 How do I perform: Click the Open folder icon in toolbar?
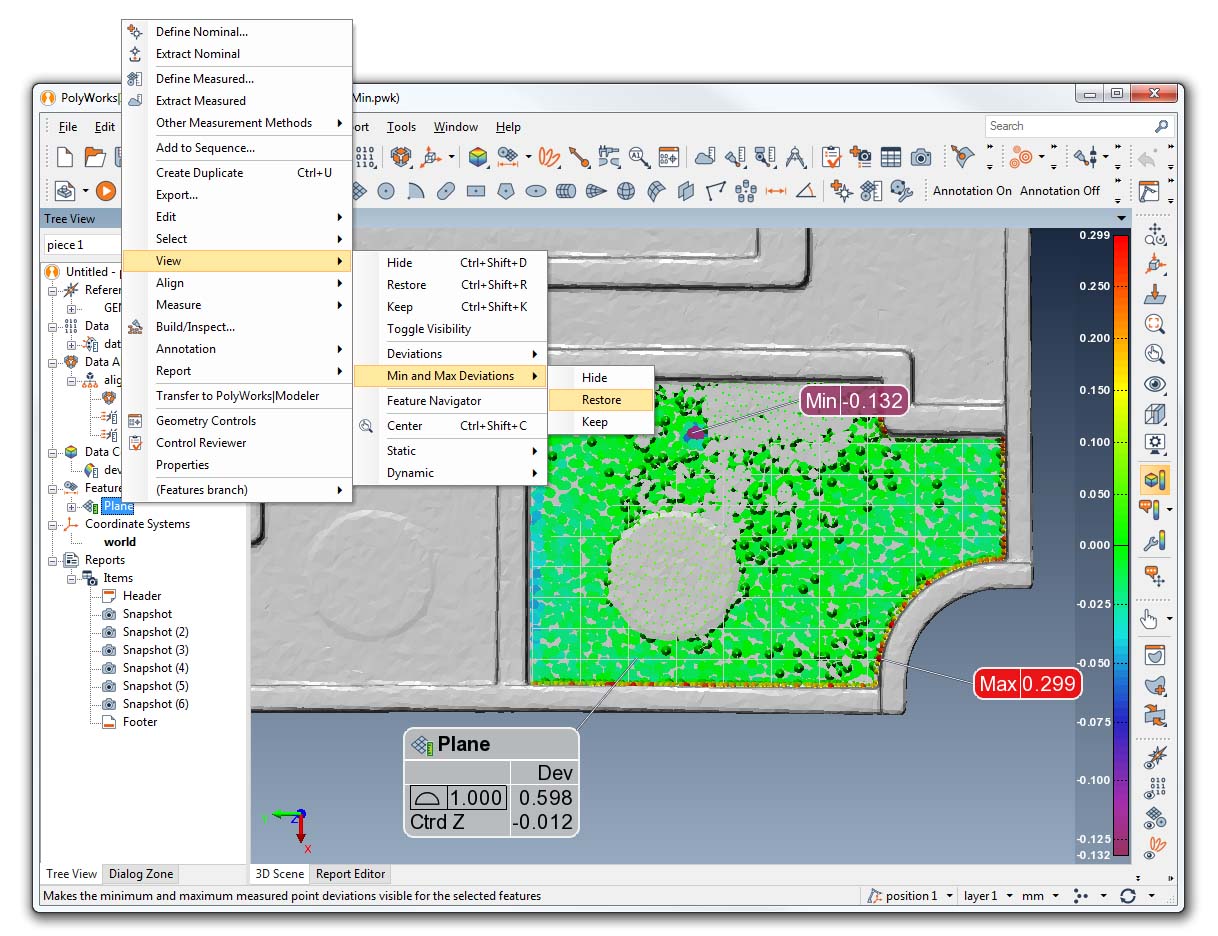95,157
